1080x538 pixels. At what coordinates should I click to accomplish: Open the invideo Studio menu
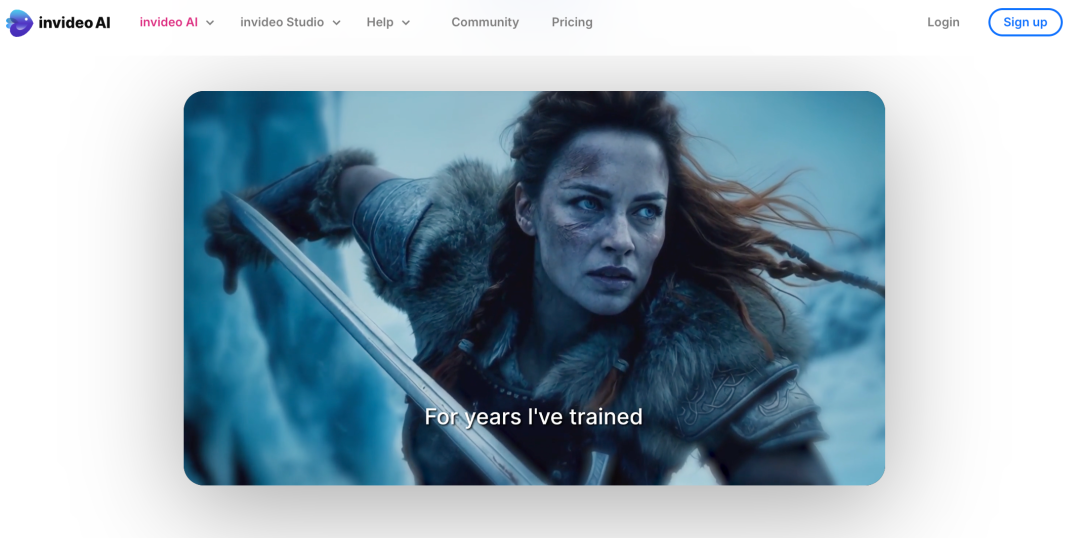click(x=282, y=22)
